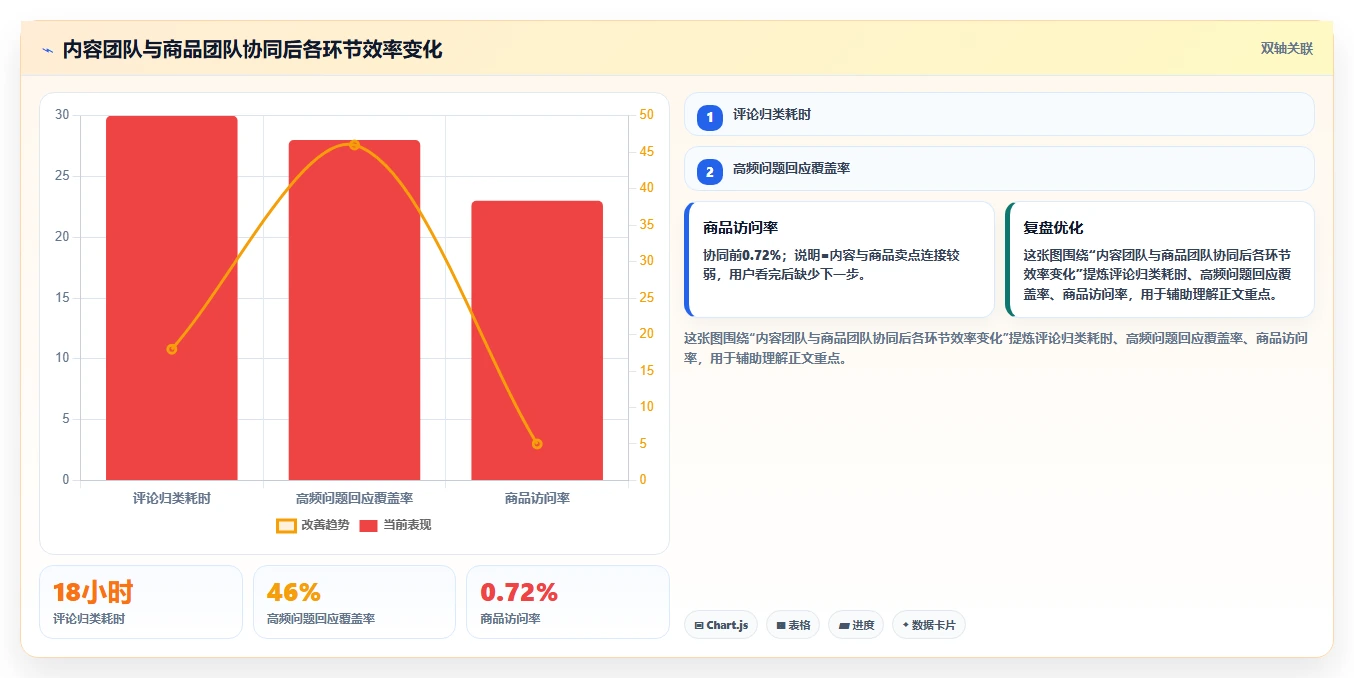The width and height of the screenshot is (1354, 678).
Task: Click right axis value 35
Action: coord(646,225)
